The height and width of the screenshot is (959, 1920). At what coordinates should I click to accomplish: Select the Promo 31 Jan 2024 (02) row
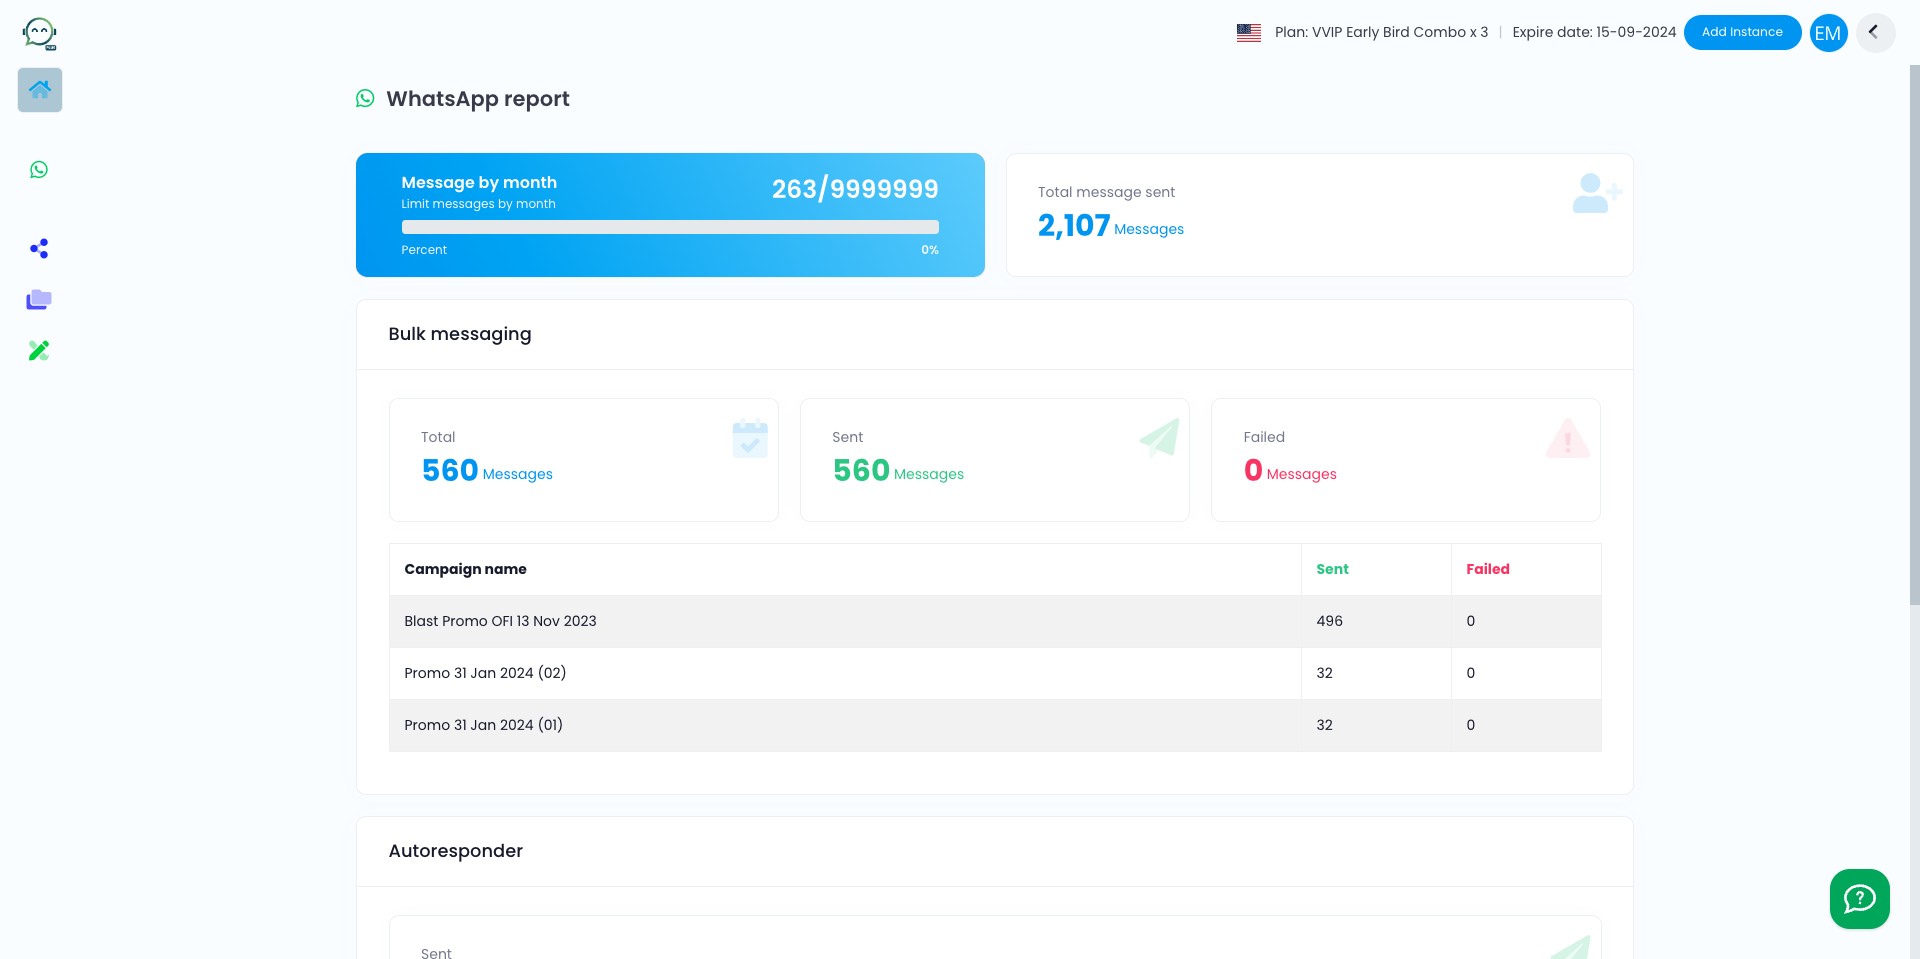click(x=995, y=673)
